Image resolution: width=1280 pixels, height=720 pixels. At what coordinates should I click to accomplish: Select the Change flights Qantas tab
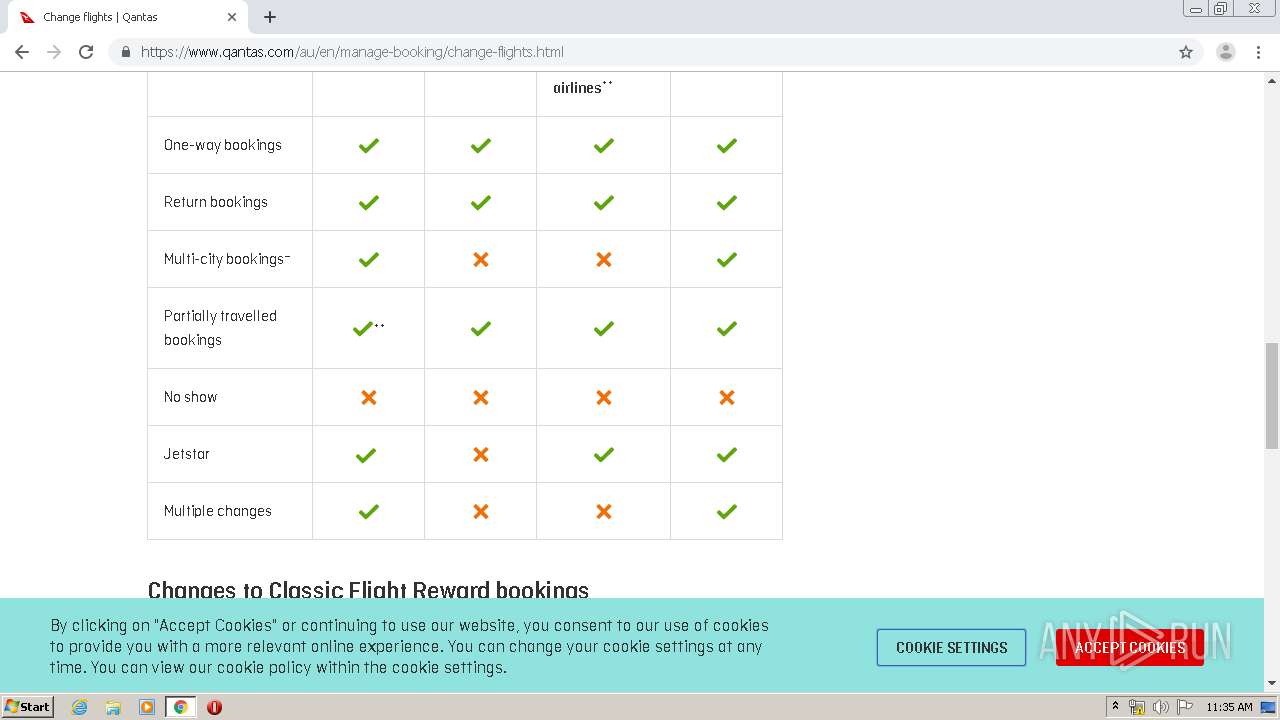(x=120, y=17)
